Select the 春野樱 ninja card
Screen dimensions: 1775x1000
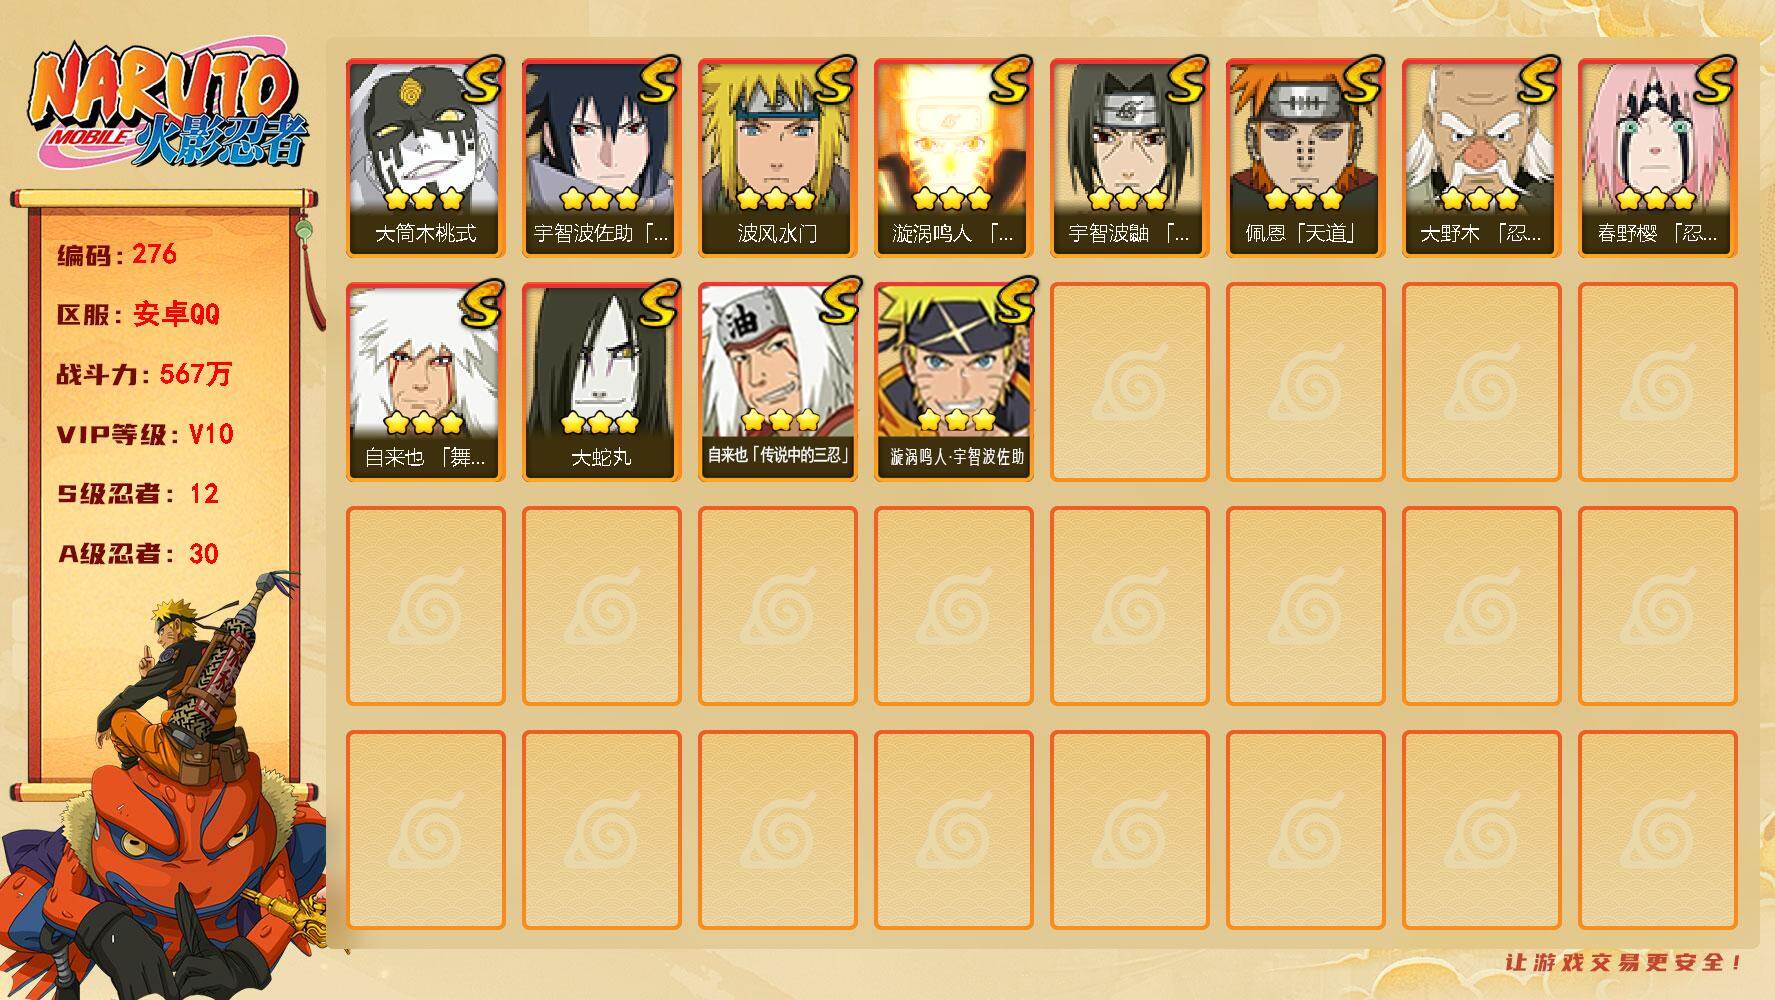click(1657, 158)
